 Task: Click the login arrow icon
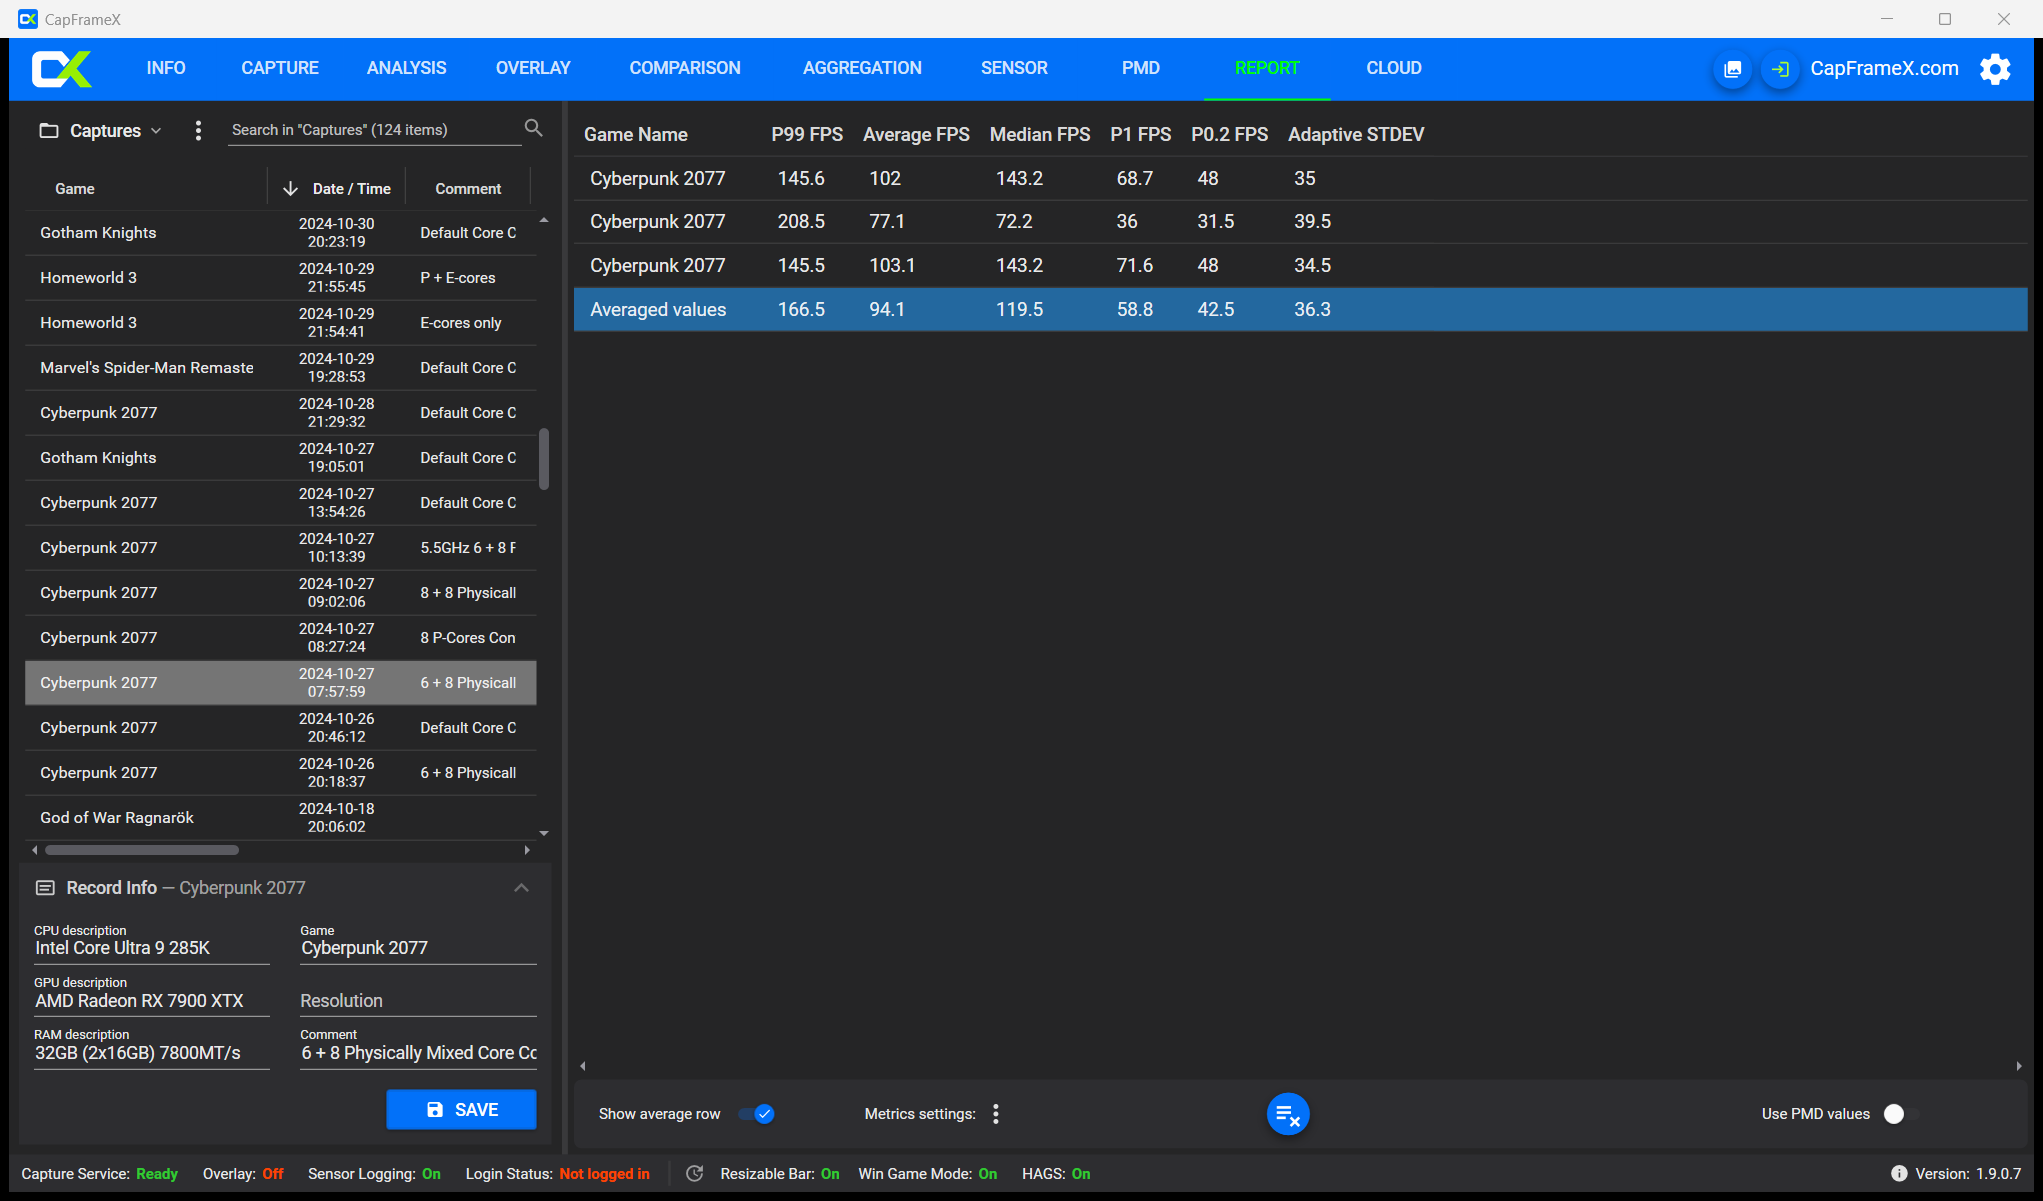pos(1780,69)
